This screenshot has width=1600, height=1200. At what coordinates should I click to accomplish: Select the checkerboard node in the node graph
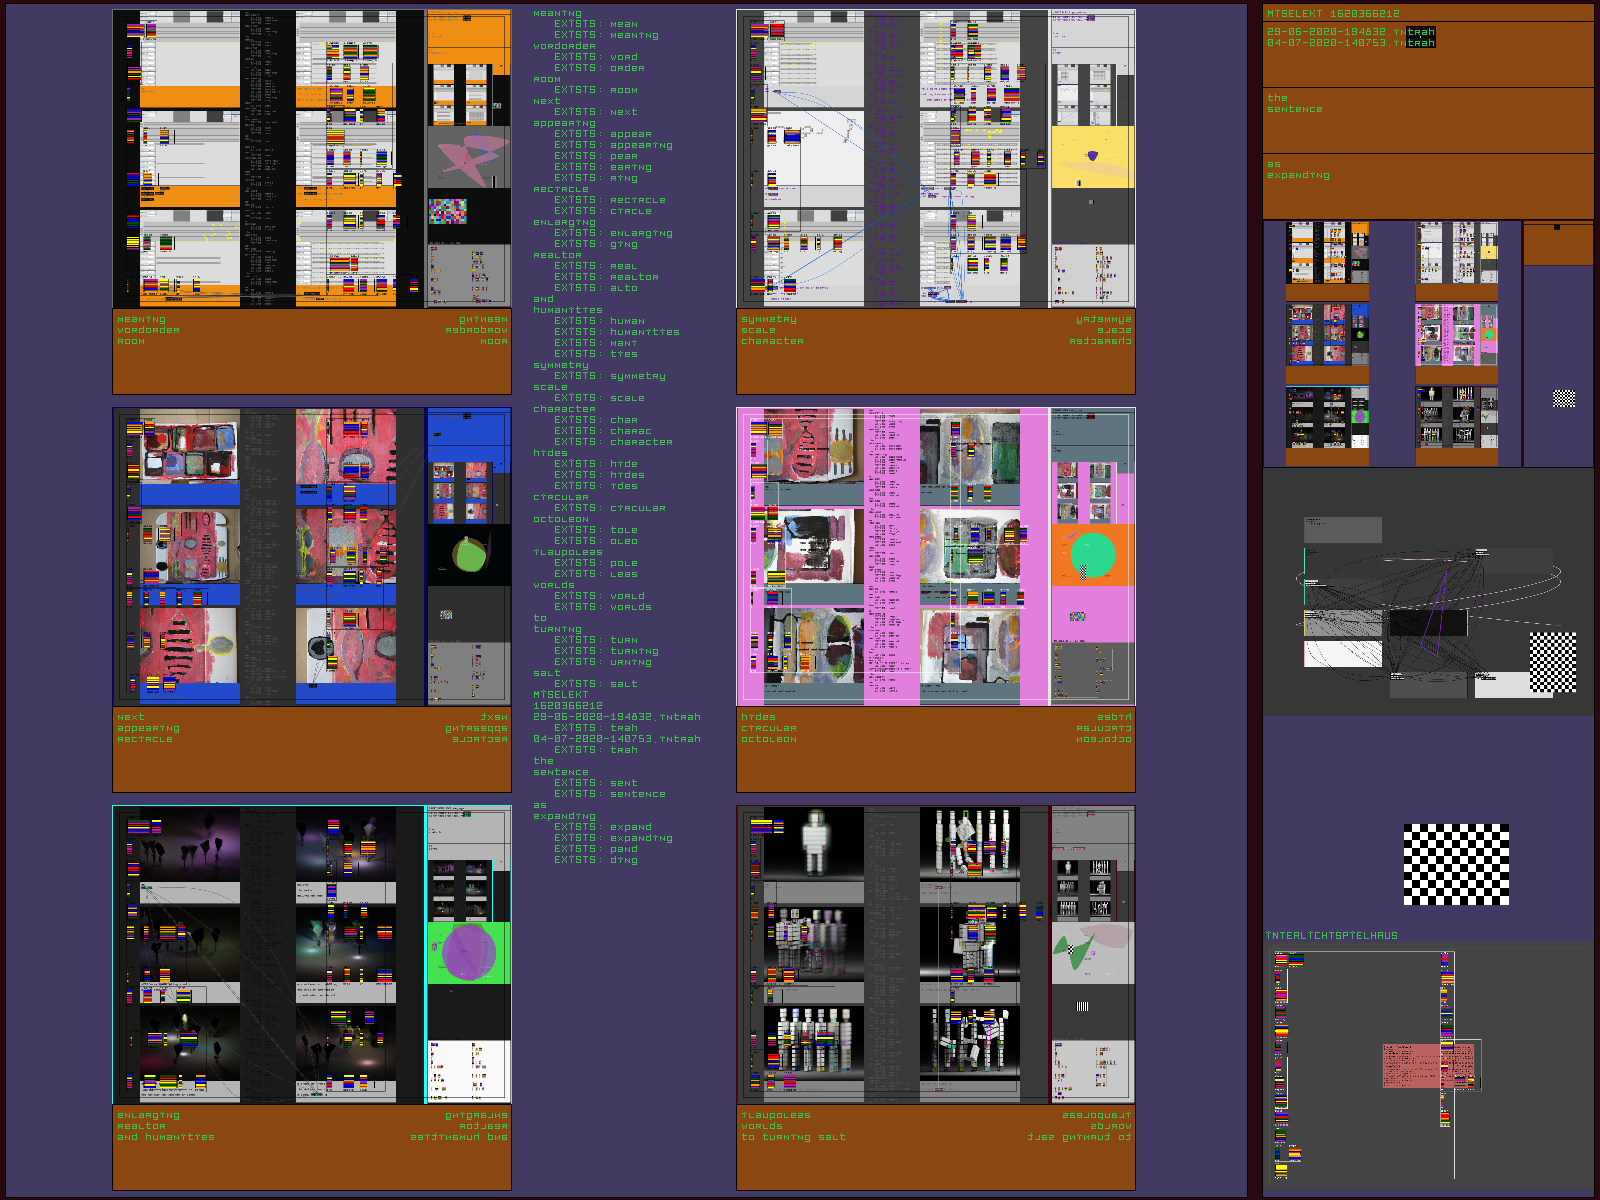pos(1553,661)
